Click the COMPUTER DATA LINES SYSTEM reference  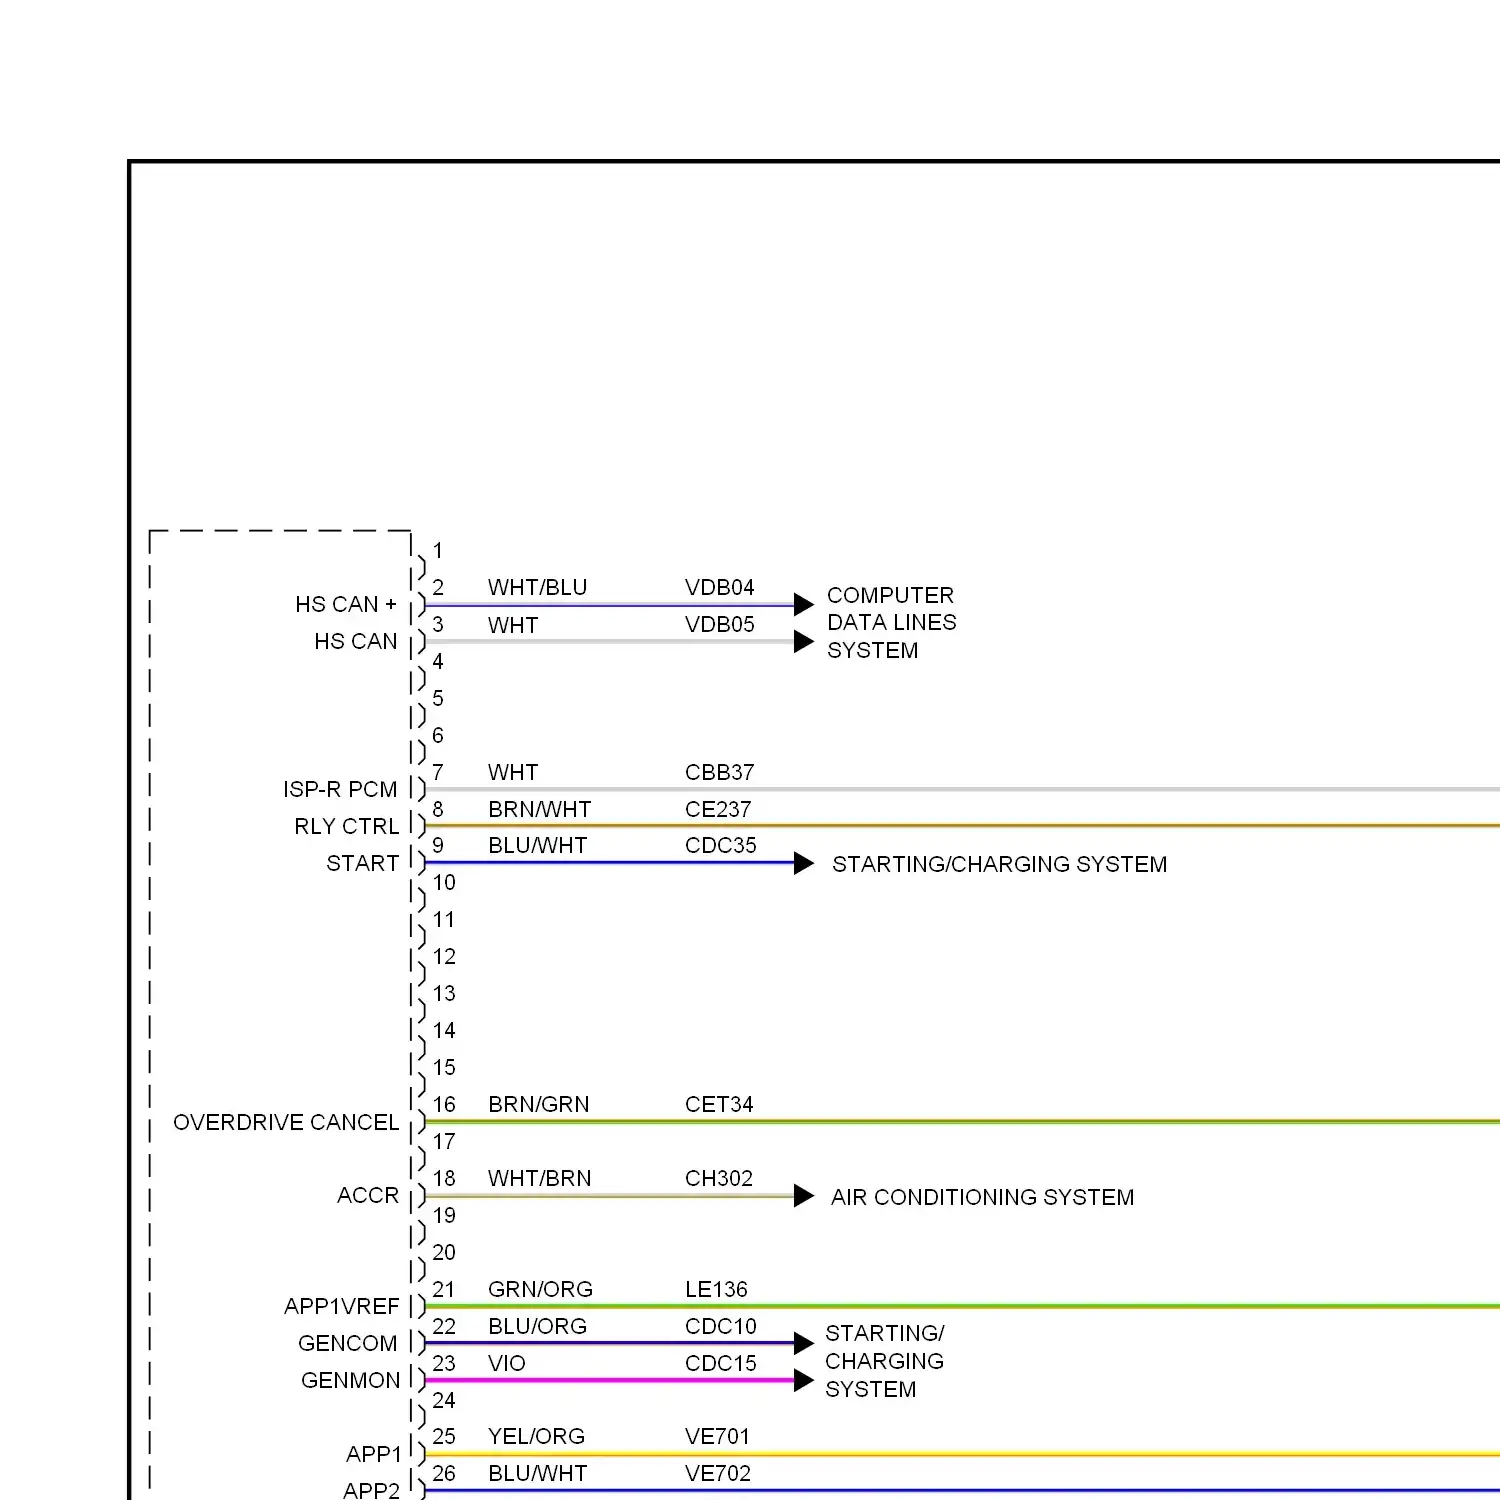[891, 622]
